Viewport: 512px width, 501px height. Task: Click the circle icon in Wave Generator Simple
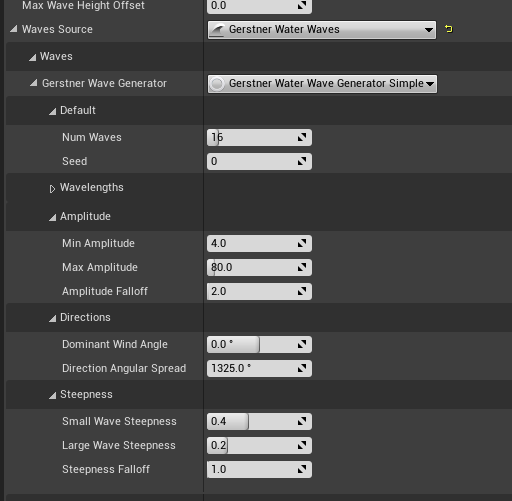click(218, 84)
